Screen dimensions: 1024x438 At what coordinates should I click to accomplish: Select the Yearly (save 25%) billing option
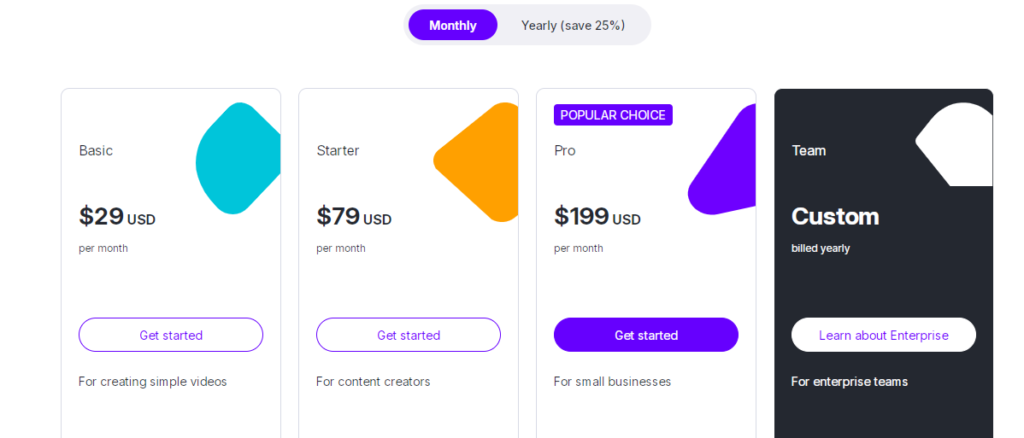pyautogui.click(x=573, y=25)
